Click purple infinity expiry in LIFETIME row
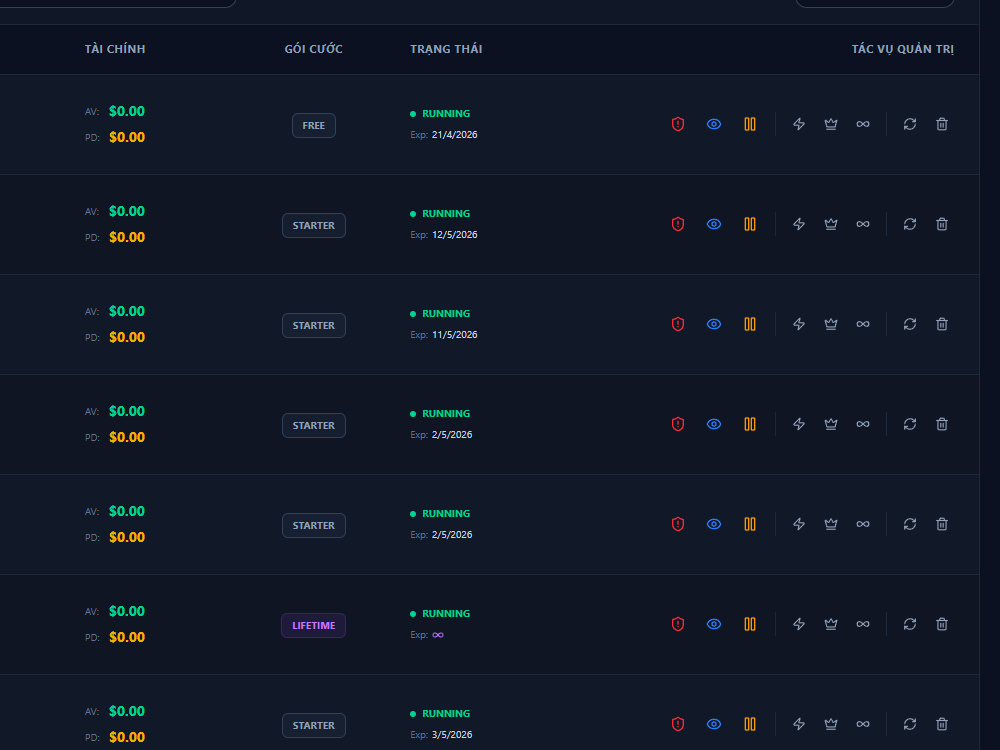The image size is (1000, 750). click(438, 635)
